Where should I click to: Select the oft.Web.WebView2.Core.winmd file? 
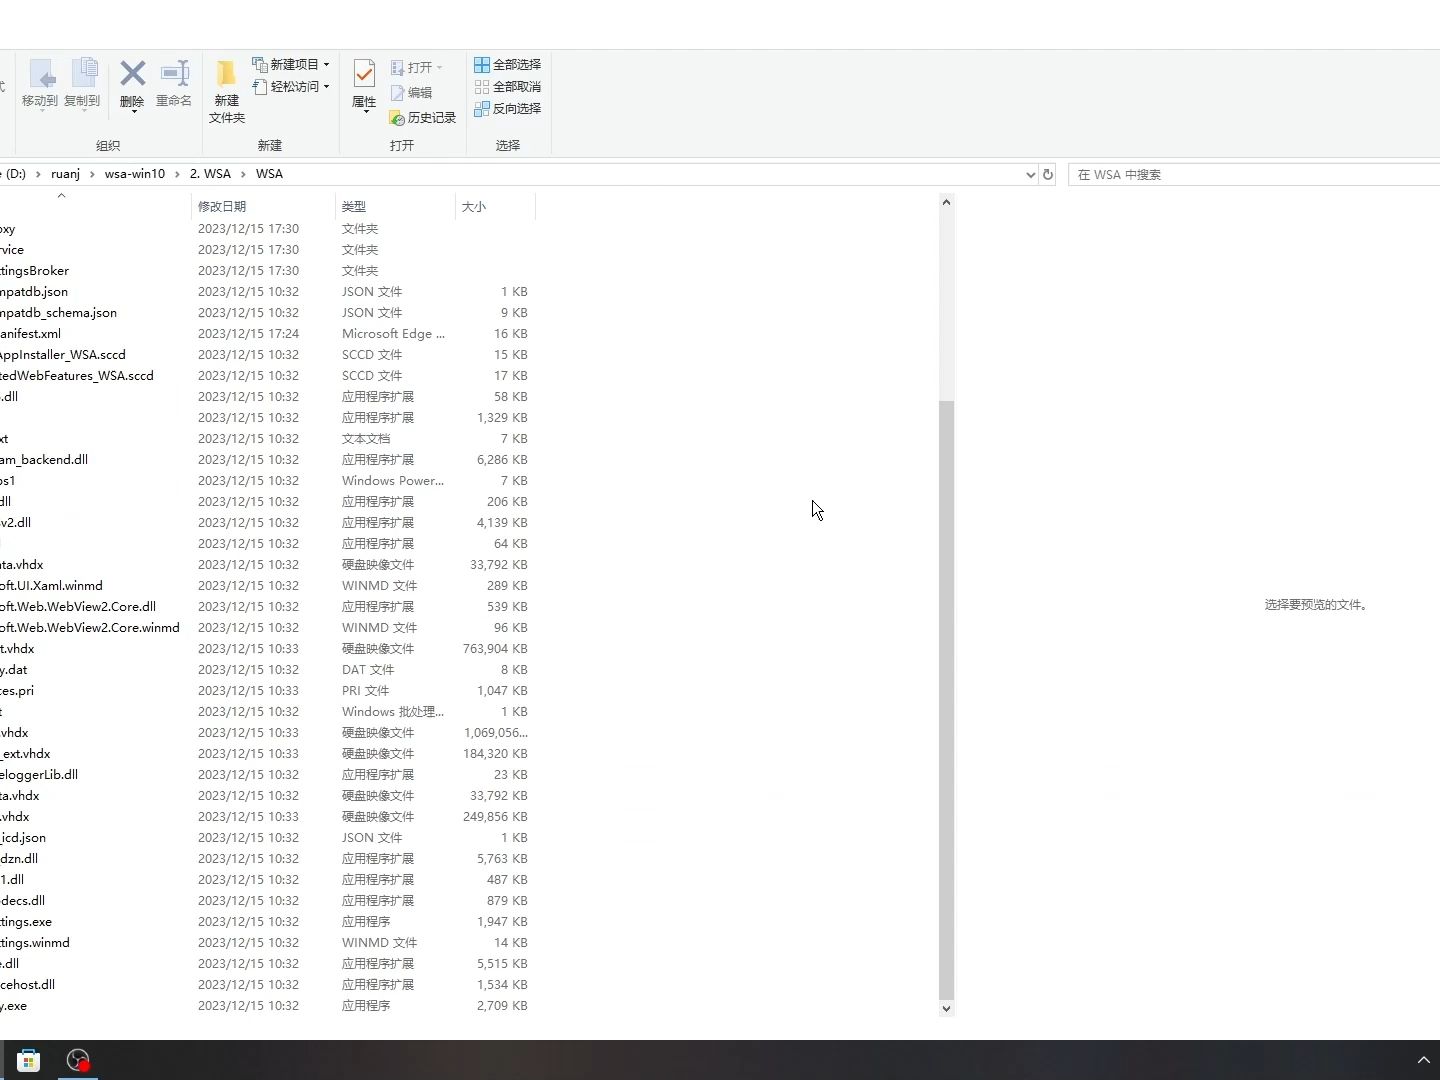[x=265, y=628]
